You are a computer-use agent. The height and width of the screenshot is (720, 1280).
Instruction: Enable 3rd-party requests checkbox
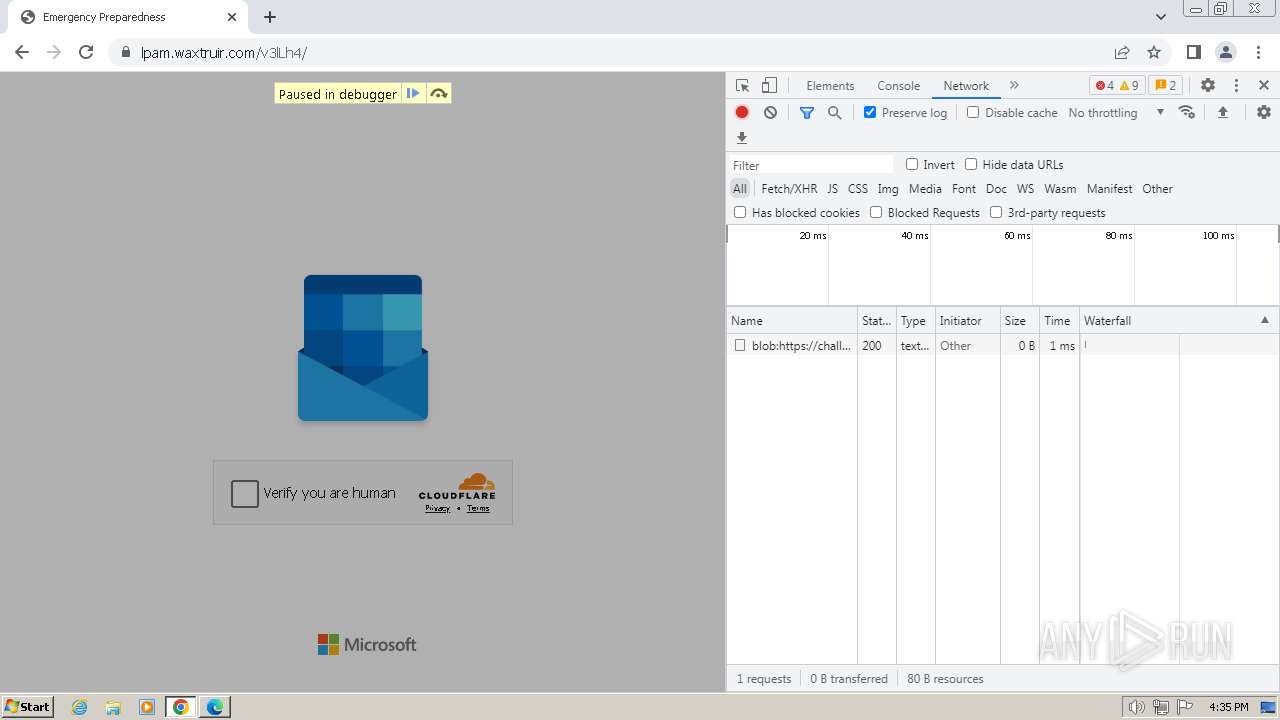(x=996, y=212)
